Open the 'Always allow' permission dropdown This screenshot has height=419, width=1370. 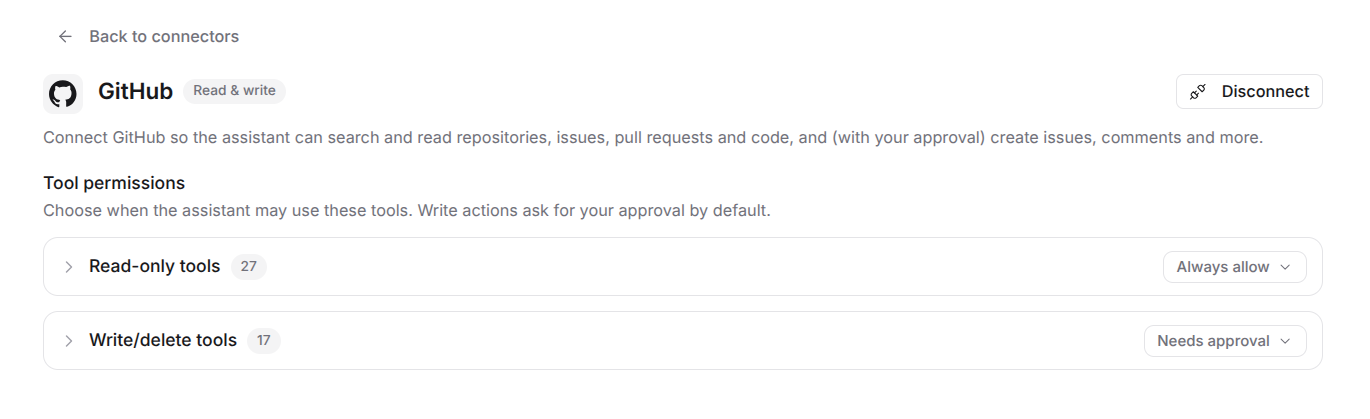click(1234, 267)
